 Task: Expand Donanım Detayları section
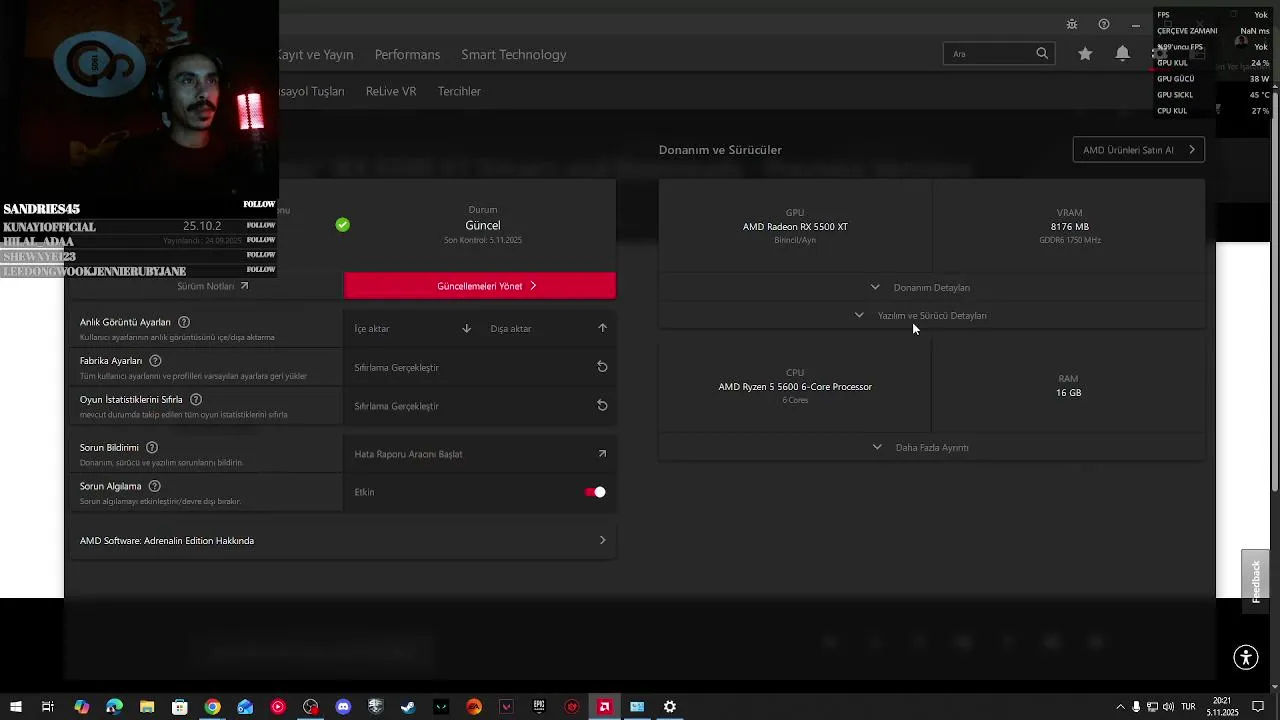tap(931, 288)
